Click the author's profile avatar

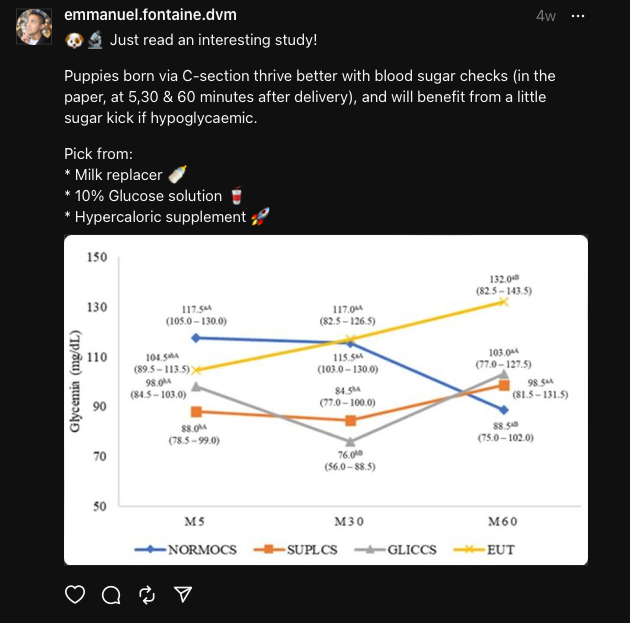pyautogui.click(x=34, y=27)
